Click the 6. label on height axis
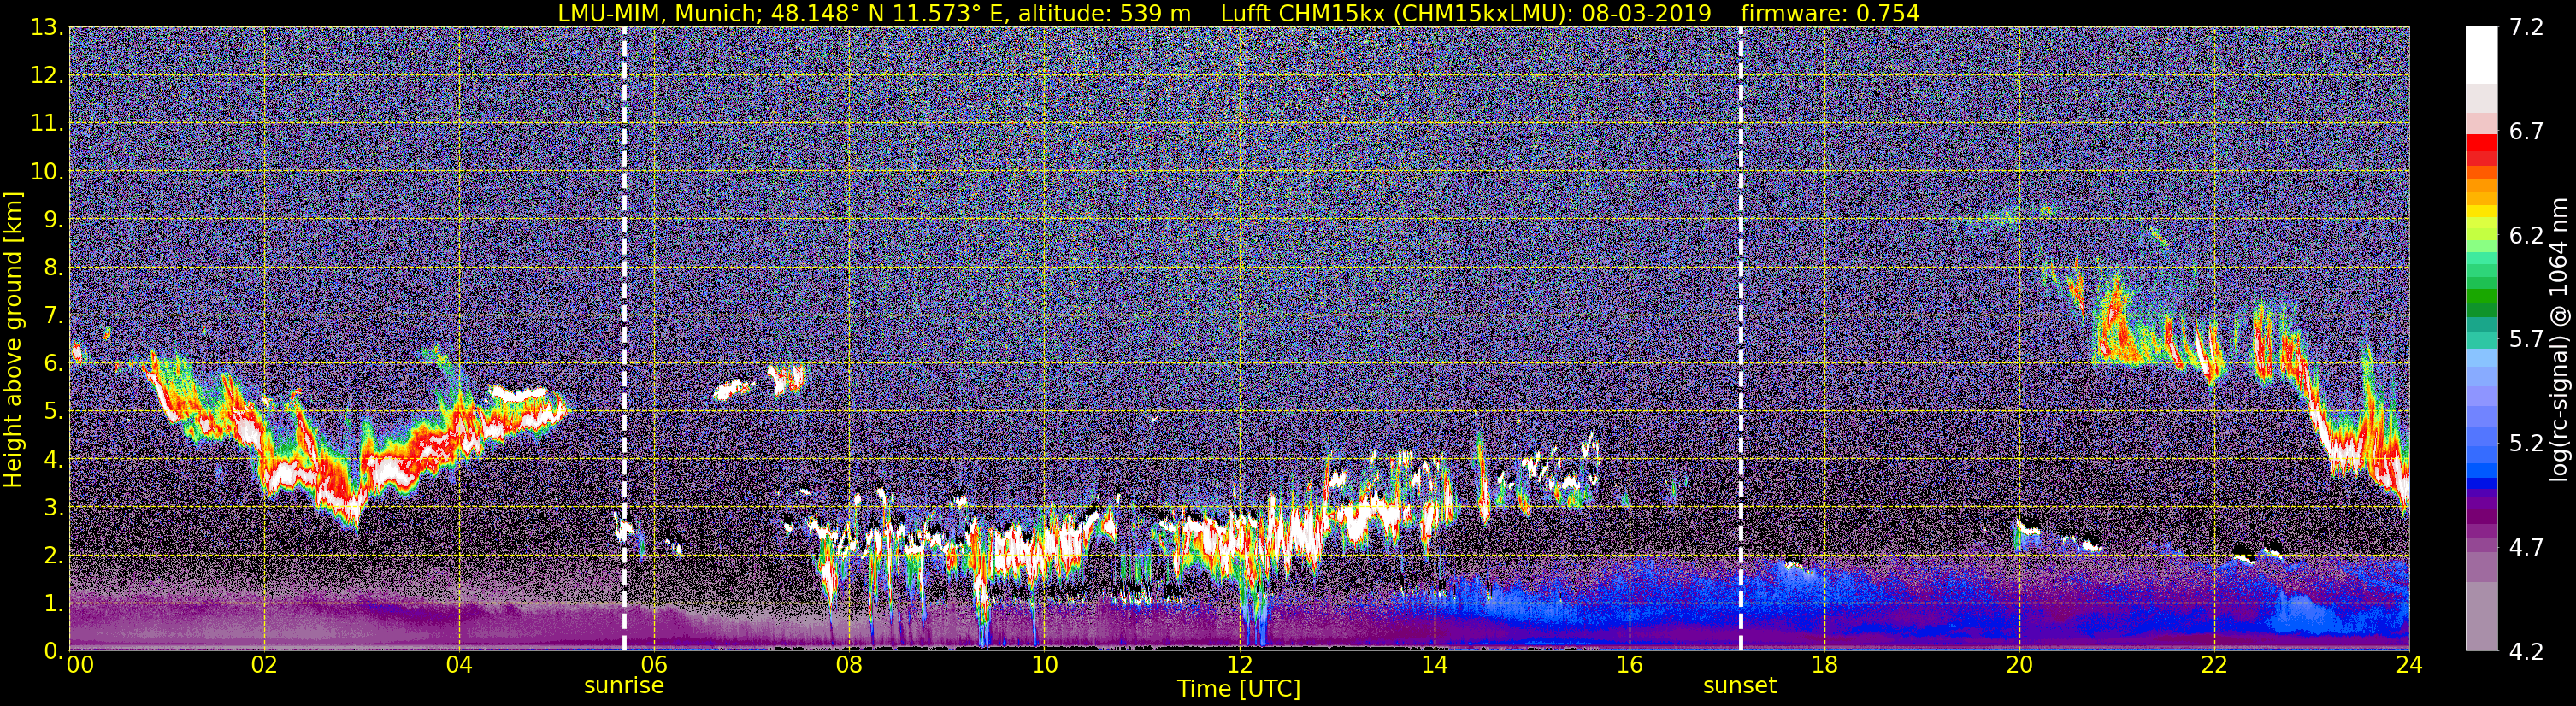Image resolution: width=2576 pixels, height=706 pixels. [x=53, y=364]
